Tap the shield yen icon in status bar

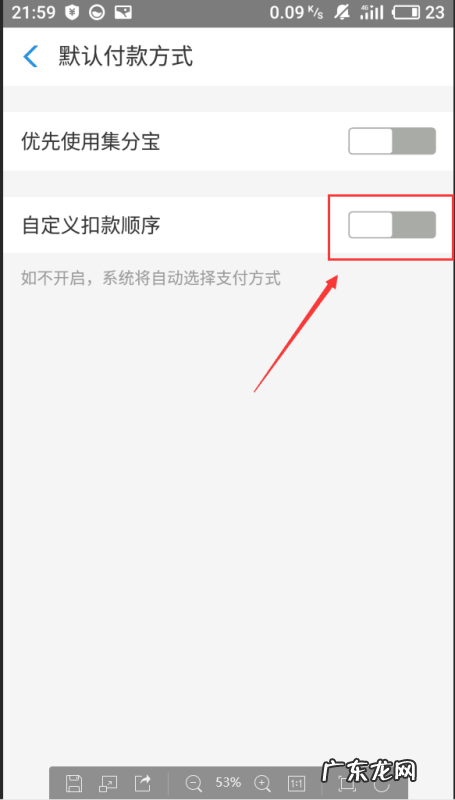[x=71, y=13]
